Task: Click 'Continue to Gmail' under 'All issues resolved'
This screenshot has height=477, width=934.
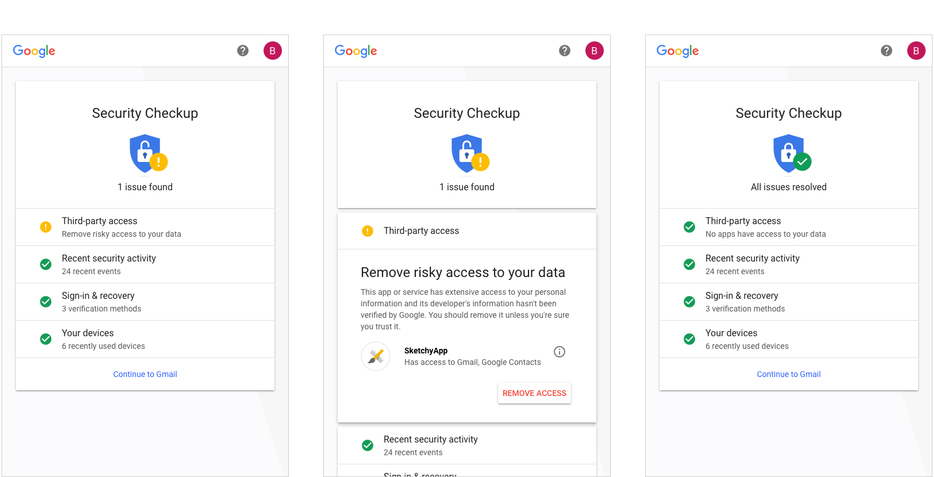Action: pyautogui.click(x=788, y=374)
